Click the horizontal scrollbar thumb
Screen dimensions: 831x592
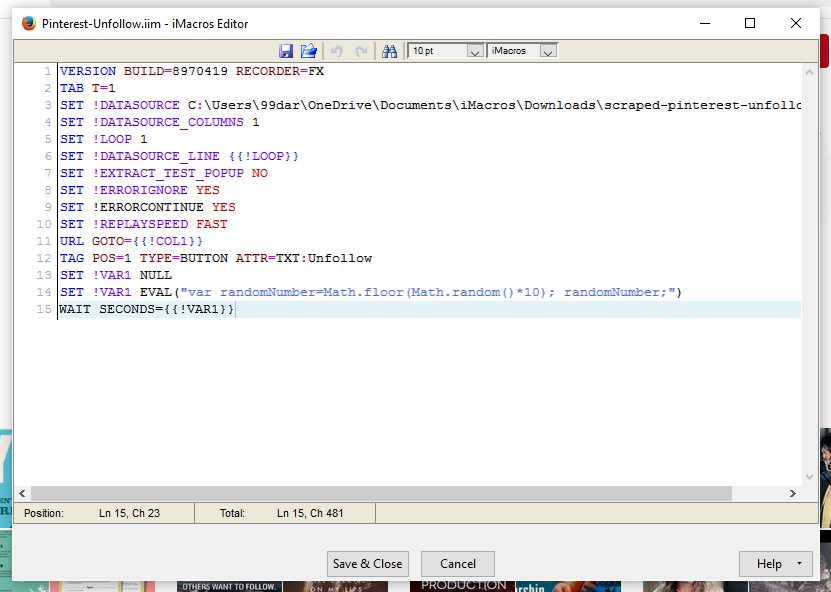[x=381, y=493]
